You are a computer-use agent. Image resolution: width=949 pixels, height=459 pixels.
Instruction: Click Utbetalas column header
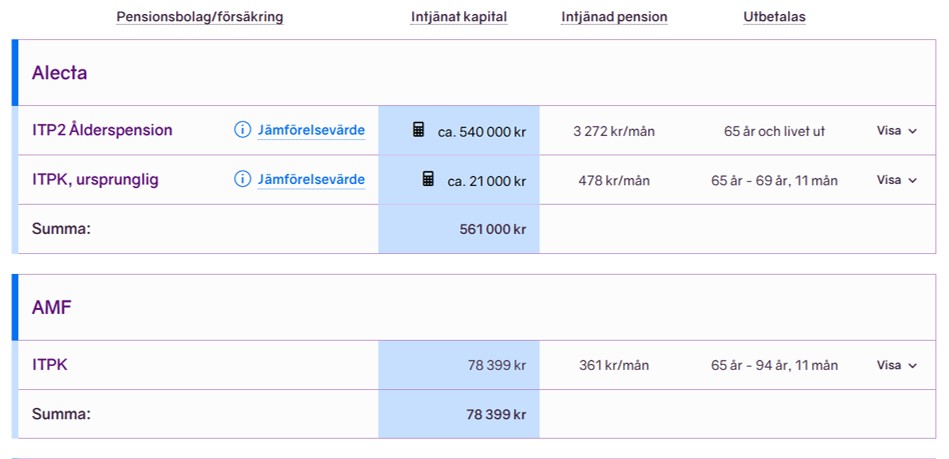pos(775,17)
